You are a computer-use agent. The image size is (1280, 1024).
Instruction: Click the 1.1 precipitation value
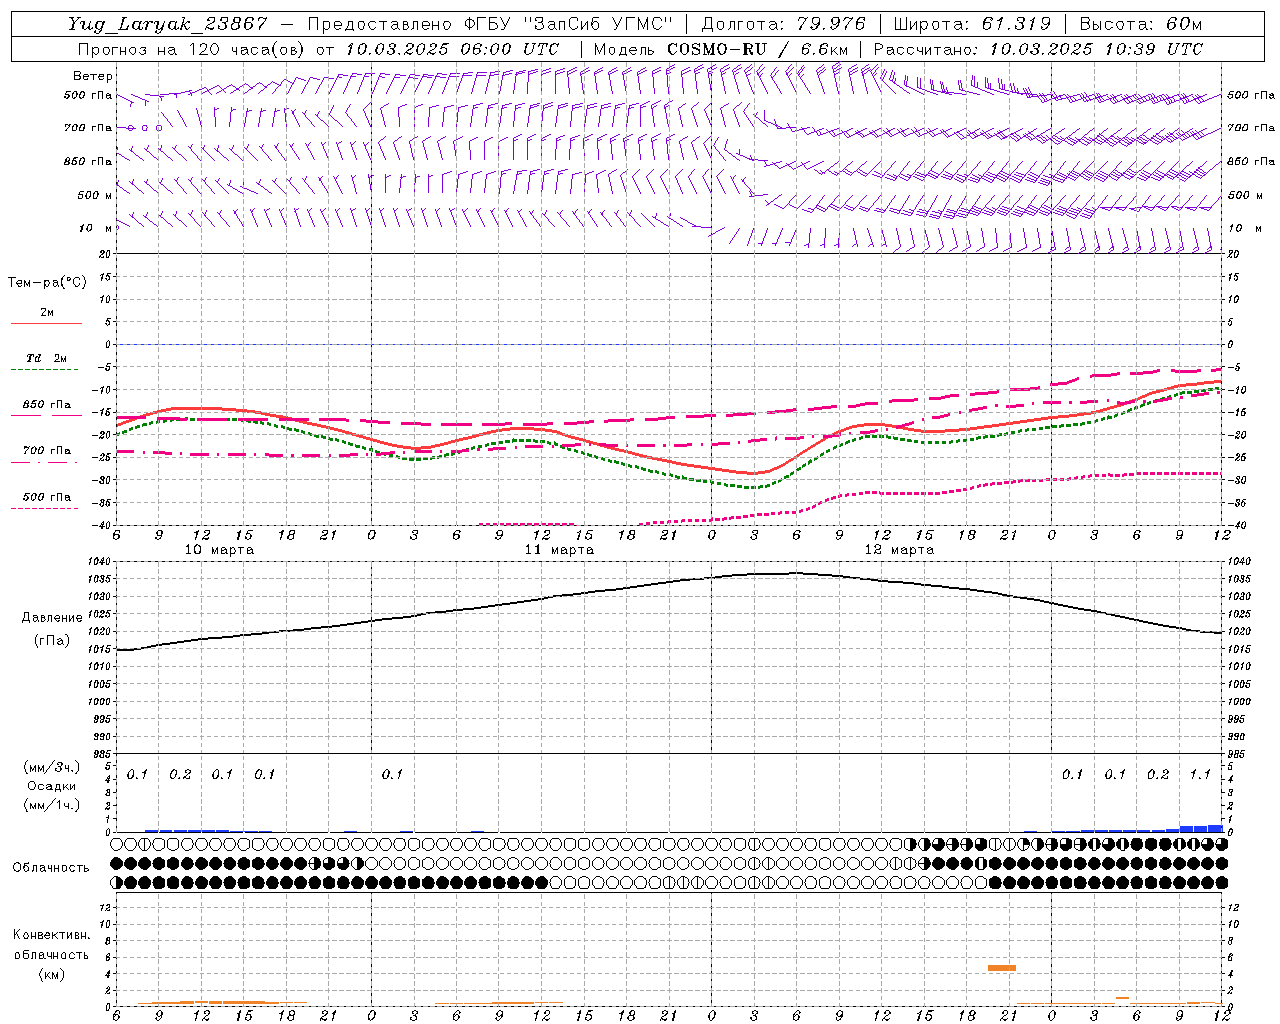tap(1200, 775)
